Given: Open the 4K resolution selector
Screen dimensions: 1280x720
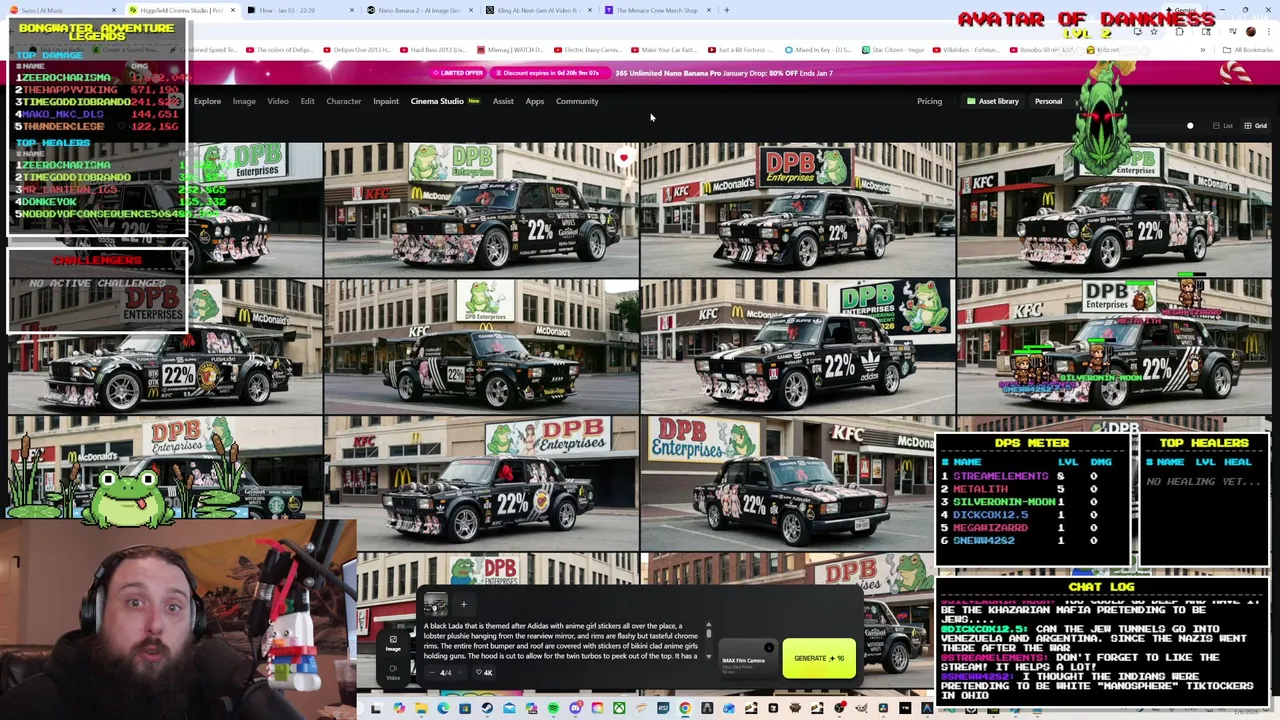Looking at the screenshot, I should coord(484,672).
